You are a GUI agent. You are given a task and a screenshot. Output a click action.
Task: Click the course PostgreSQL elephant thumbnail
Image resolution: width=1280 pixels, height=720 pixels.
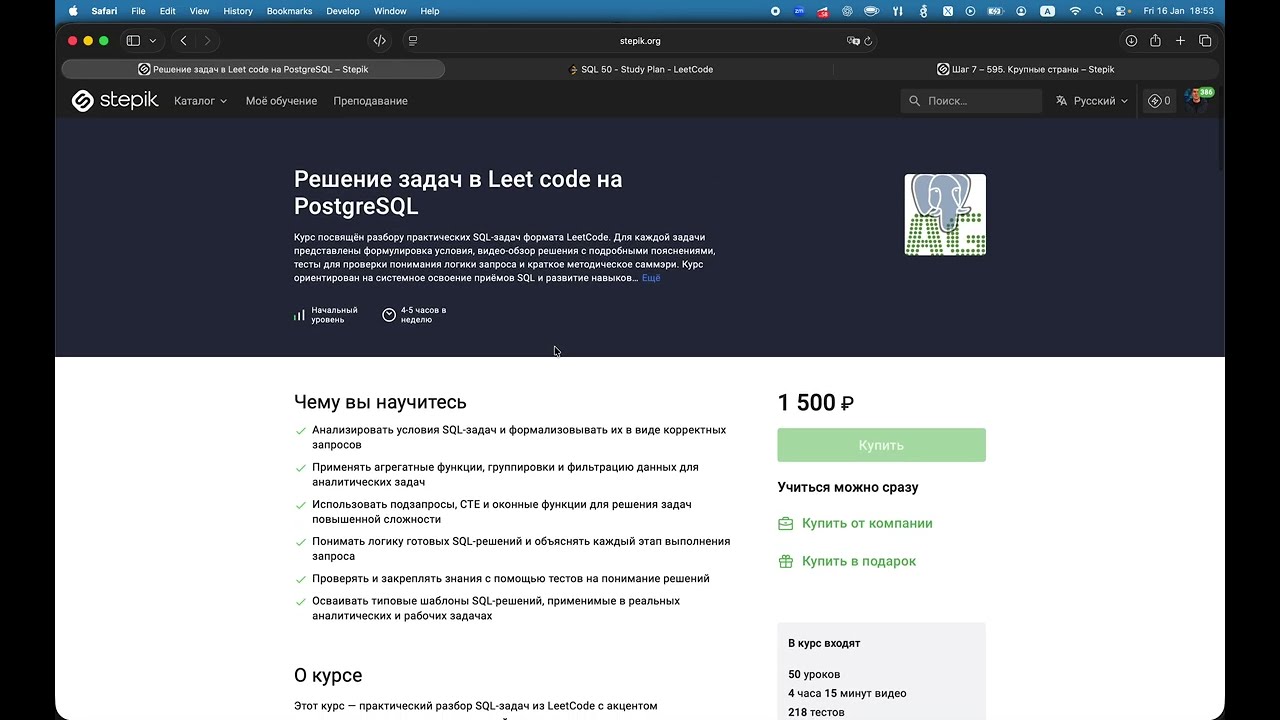tap(945, 214)
